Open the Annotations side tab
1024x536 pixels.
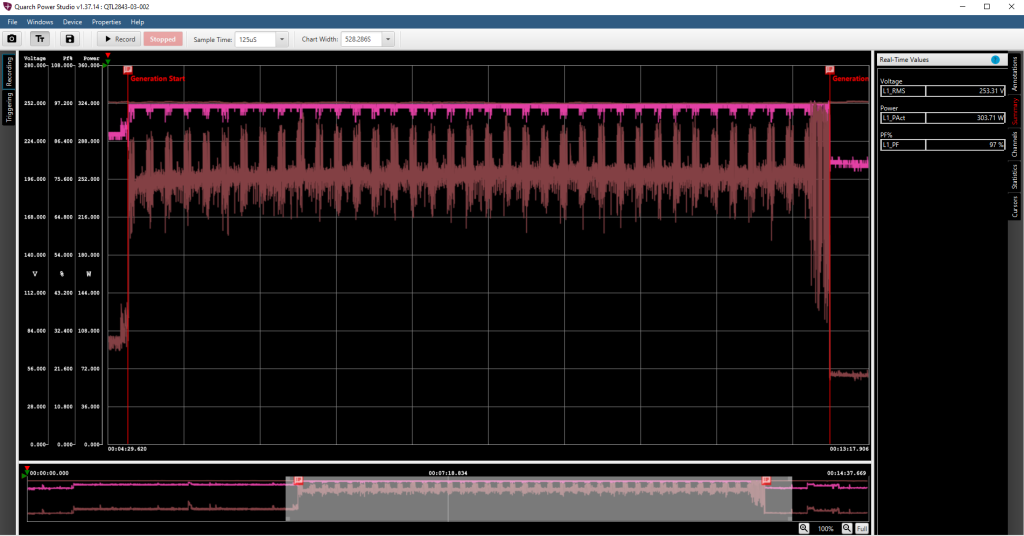tap(1015, 73)
